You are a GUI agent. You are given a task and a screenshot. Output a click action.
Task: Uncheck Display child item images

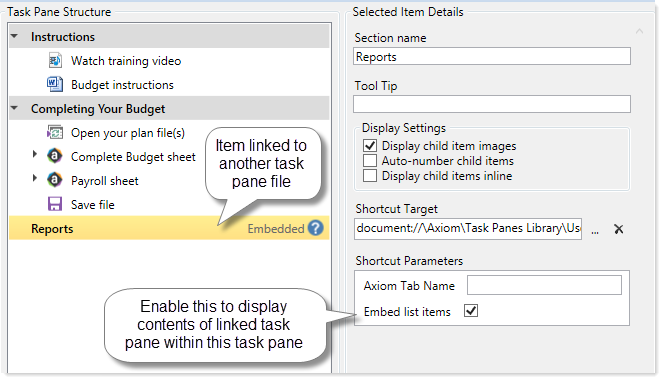pyautogui.click(x=370, y=146)
